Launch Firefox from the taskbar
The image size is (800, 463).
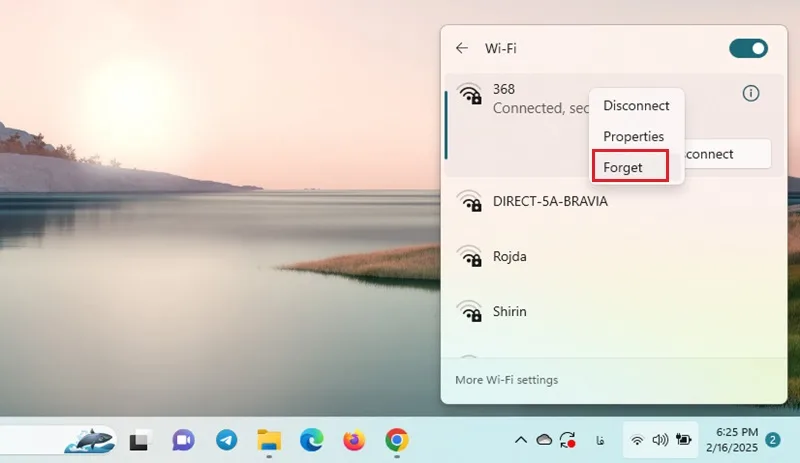pos(354,440)
